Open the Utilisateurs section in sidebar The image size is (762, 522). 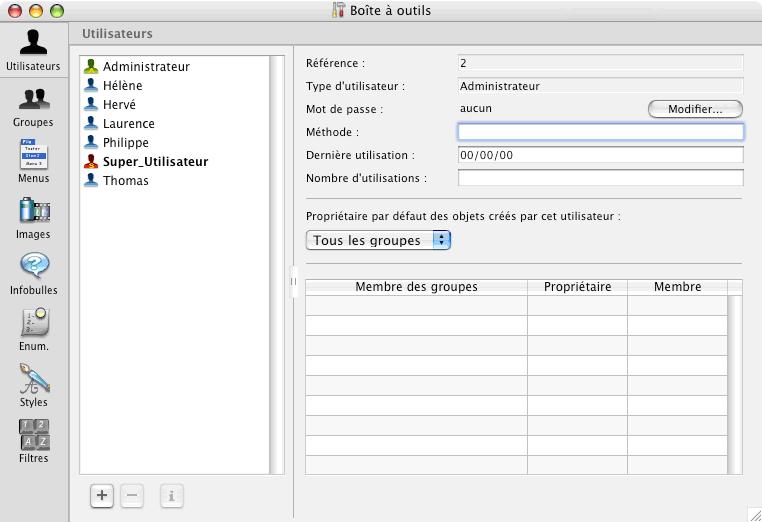click(x=33, y=49)
